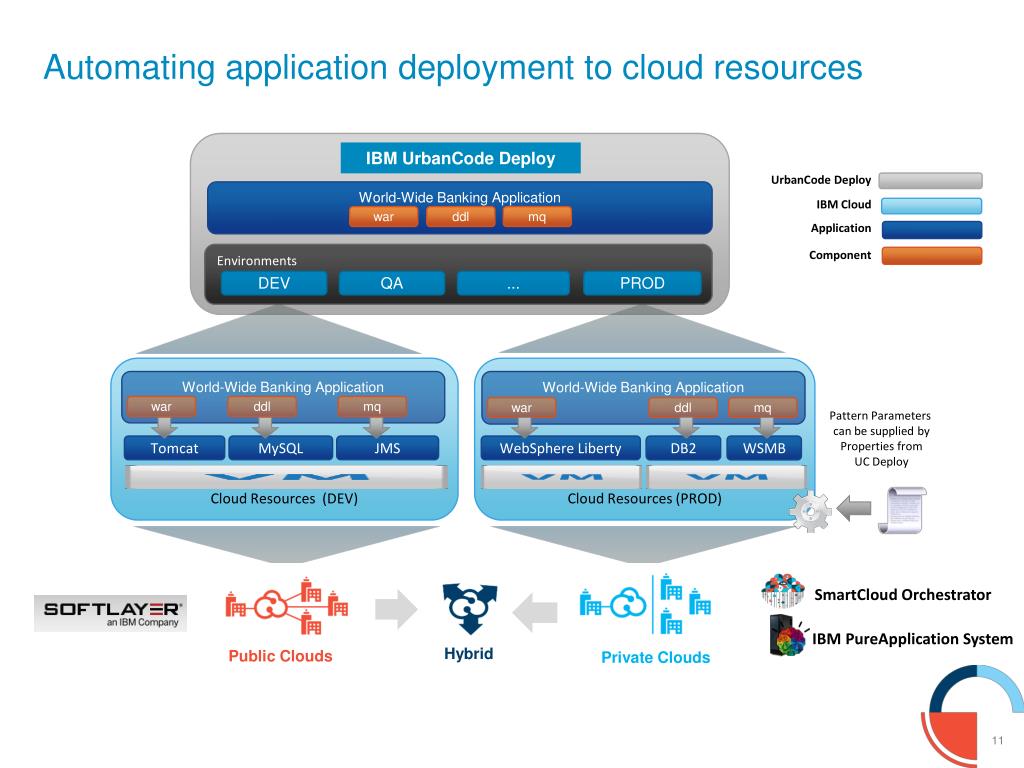The width and height of the screenshot is (1024, 768).
Task: Click the VM bar beneath DB2 and WSMB
Action: [727, 477]
